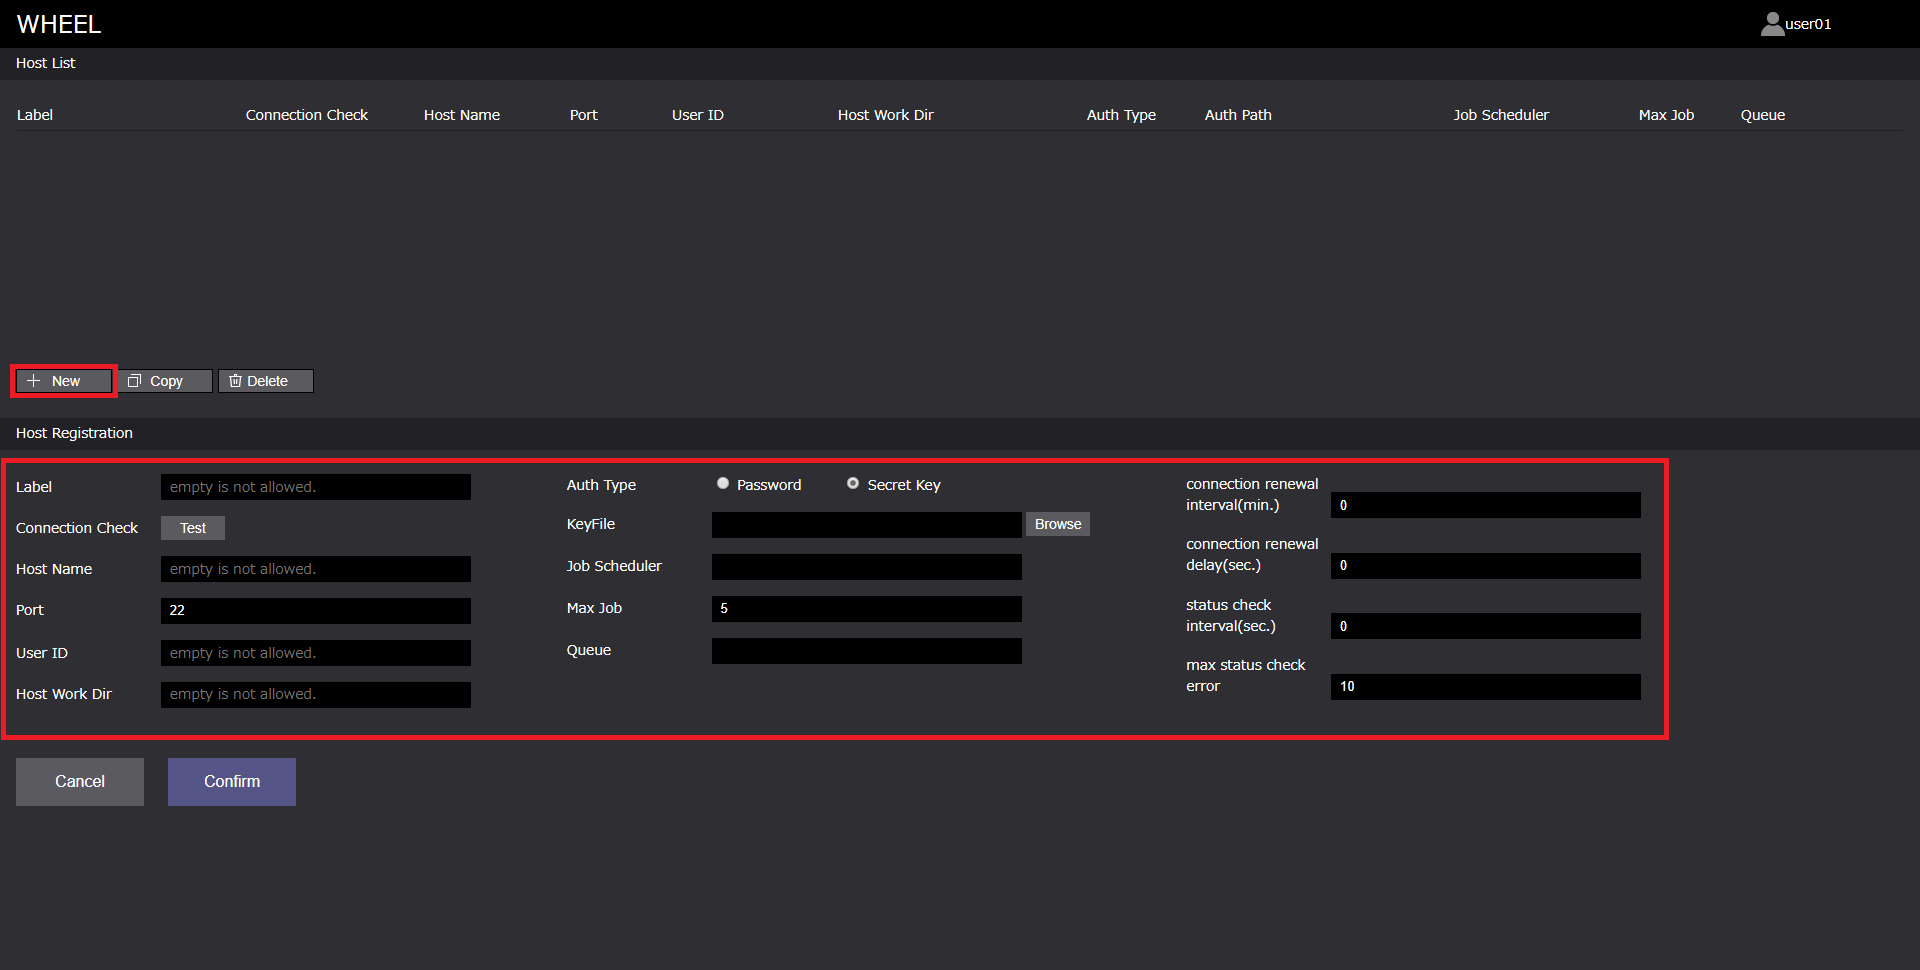Click the Job Scheduler input field
Screen dimensions: 1920x970
(x=866, y=567)
